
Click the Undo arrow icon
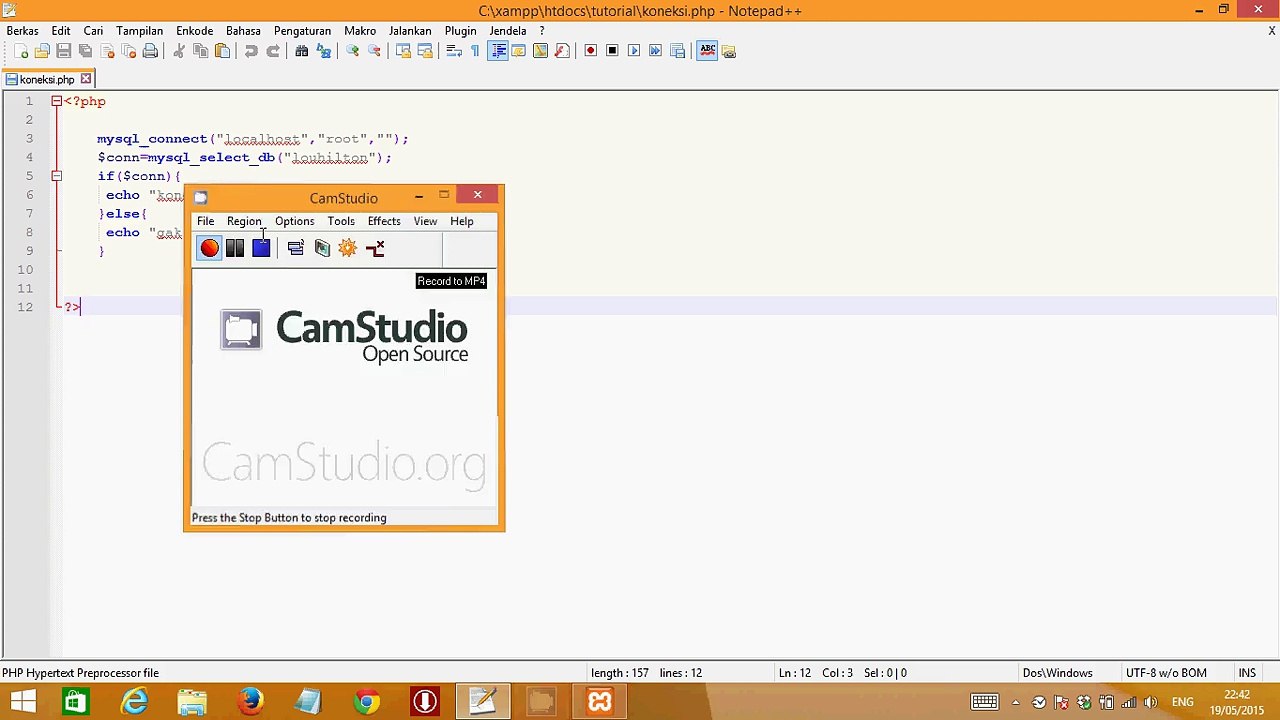pos(251,51)
